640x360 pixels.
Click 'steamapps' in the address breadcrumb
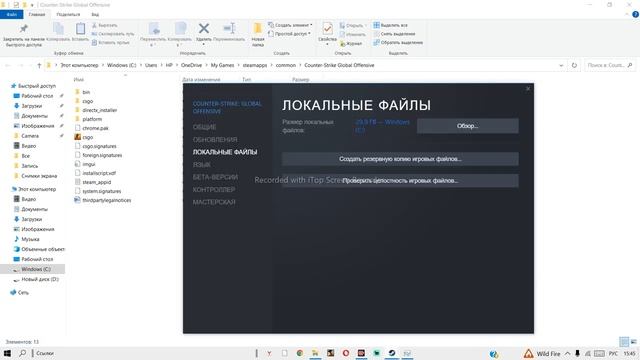[x=255, y=65]
